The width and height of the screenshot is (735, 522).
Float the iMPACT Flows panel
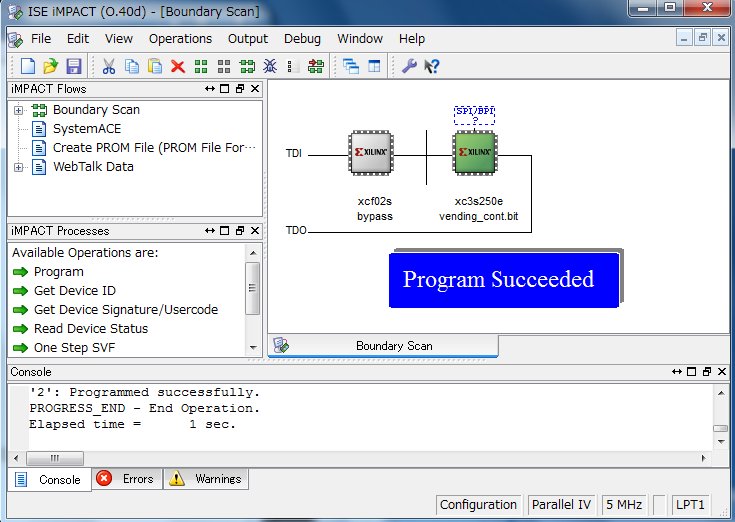(240, 89)
